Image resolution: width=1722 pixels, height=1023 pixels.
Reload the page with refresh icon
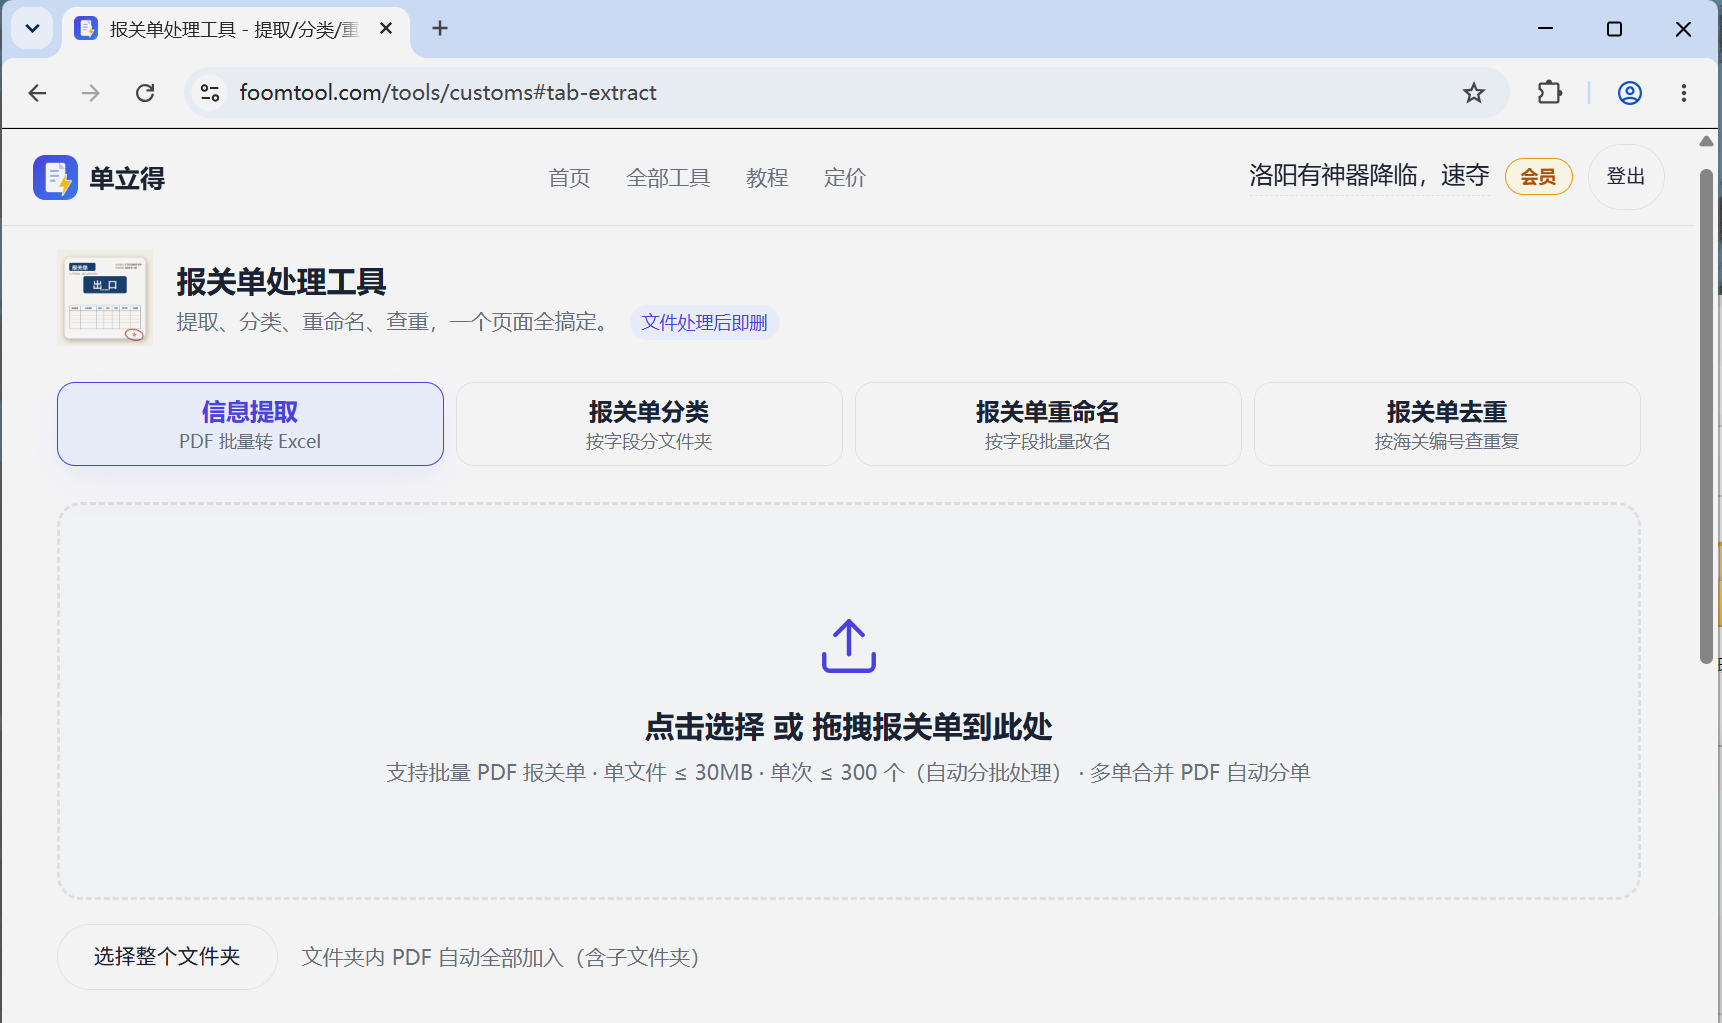pyautogui.click(x=145, y=93)
